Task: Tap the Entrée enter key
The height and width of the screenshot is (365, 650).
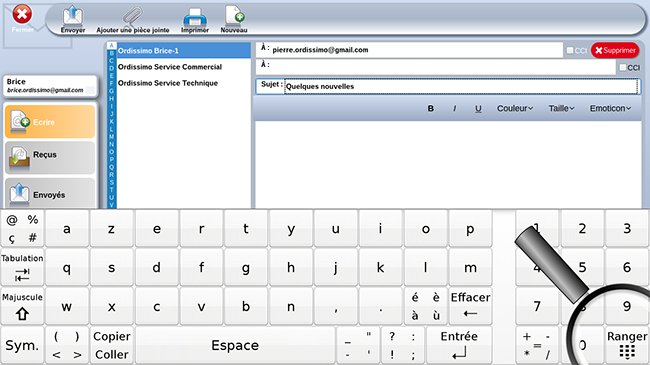Action: (x=459, y=346)
